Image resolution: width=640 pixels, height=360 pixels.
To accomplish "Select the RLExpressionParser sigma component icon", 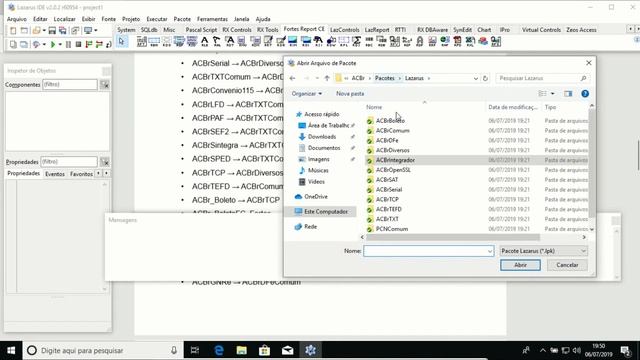I will pos(357,41).
